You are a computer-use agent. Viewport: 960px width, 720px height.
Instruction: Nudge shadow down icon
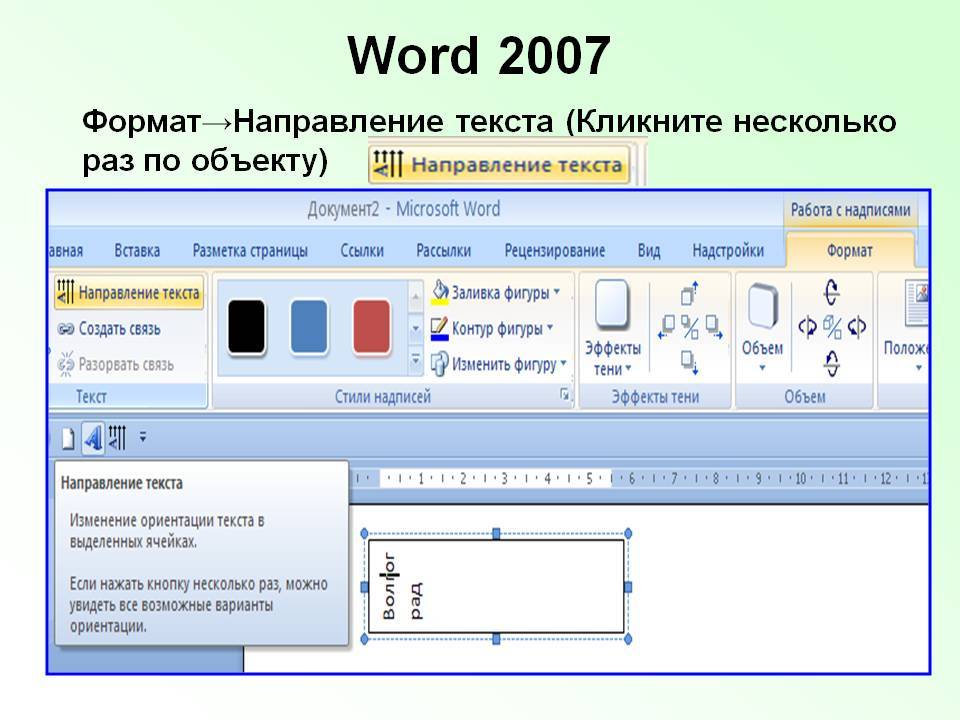(x=690, y=362)
